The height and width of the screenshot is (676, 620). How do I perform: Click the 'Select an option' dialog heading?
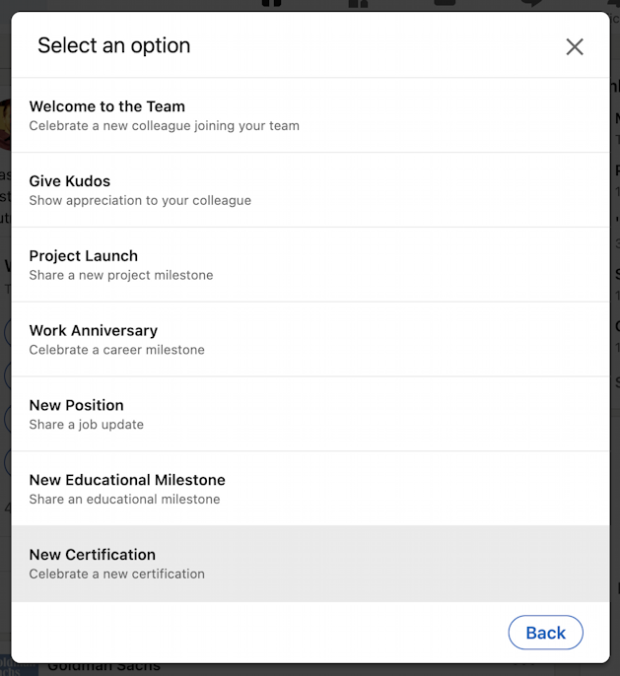pyautogui.click(x=114, y=45)
